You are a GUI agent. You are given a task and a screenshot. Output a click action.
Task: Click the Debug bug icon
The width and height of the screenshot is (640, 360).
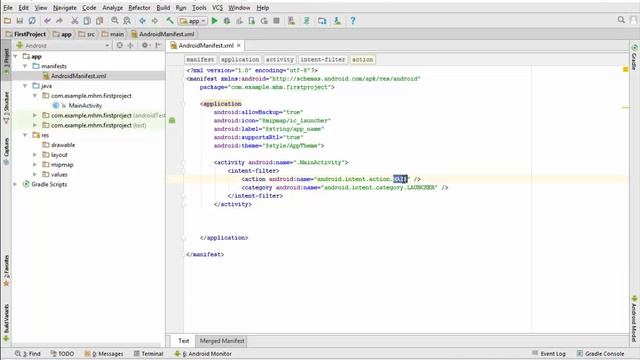click(x=227, y=20)
